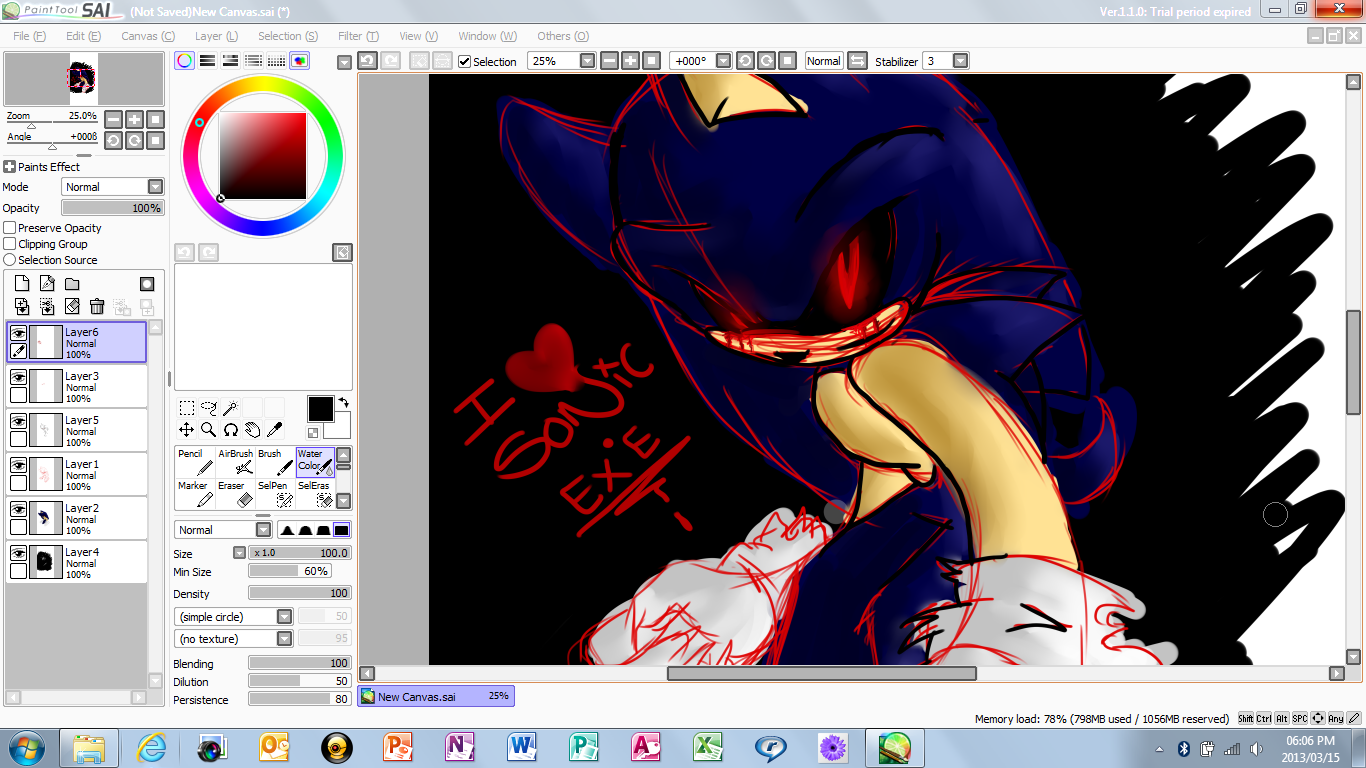Open the Edit menu

(83, 36)
